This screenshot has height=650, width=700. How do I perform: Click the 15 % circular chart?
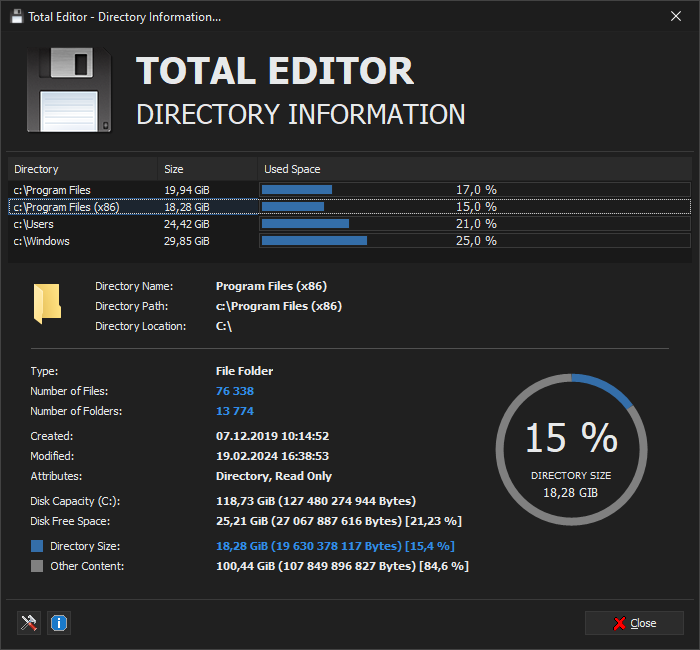pyautogui.click(x=571, y=450)
